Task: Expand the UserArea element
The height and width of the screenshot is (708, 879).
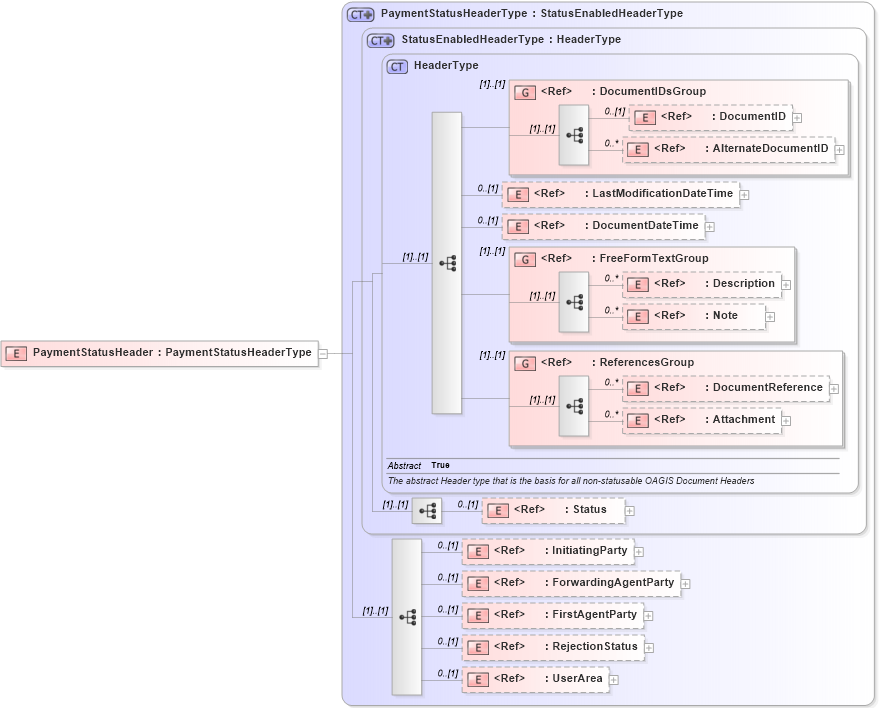Action: click(x=612, y=679)
